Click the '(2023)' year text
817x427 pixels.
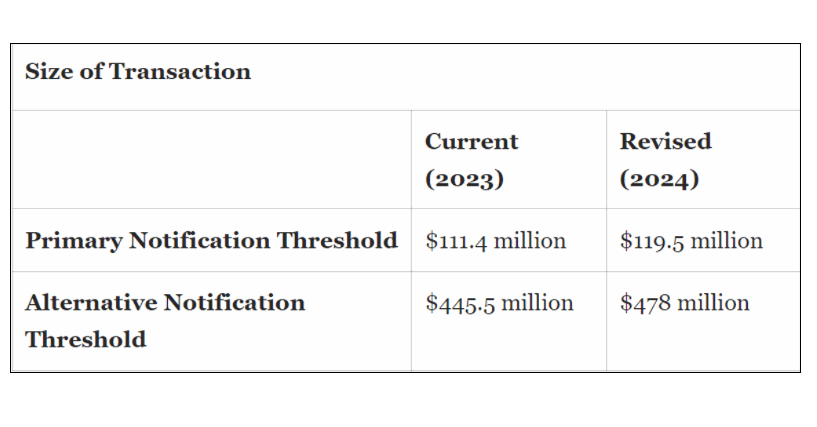coord(464,179)
